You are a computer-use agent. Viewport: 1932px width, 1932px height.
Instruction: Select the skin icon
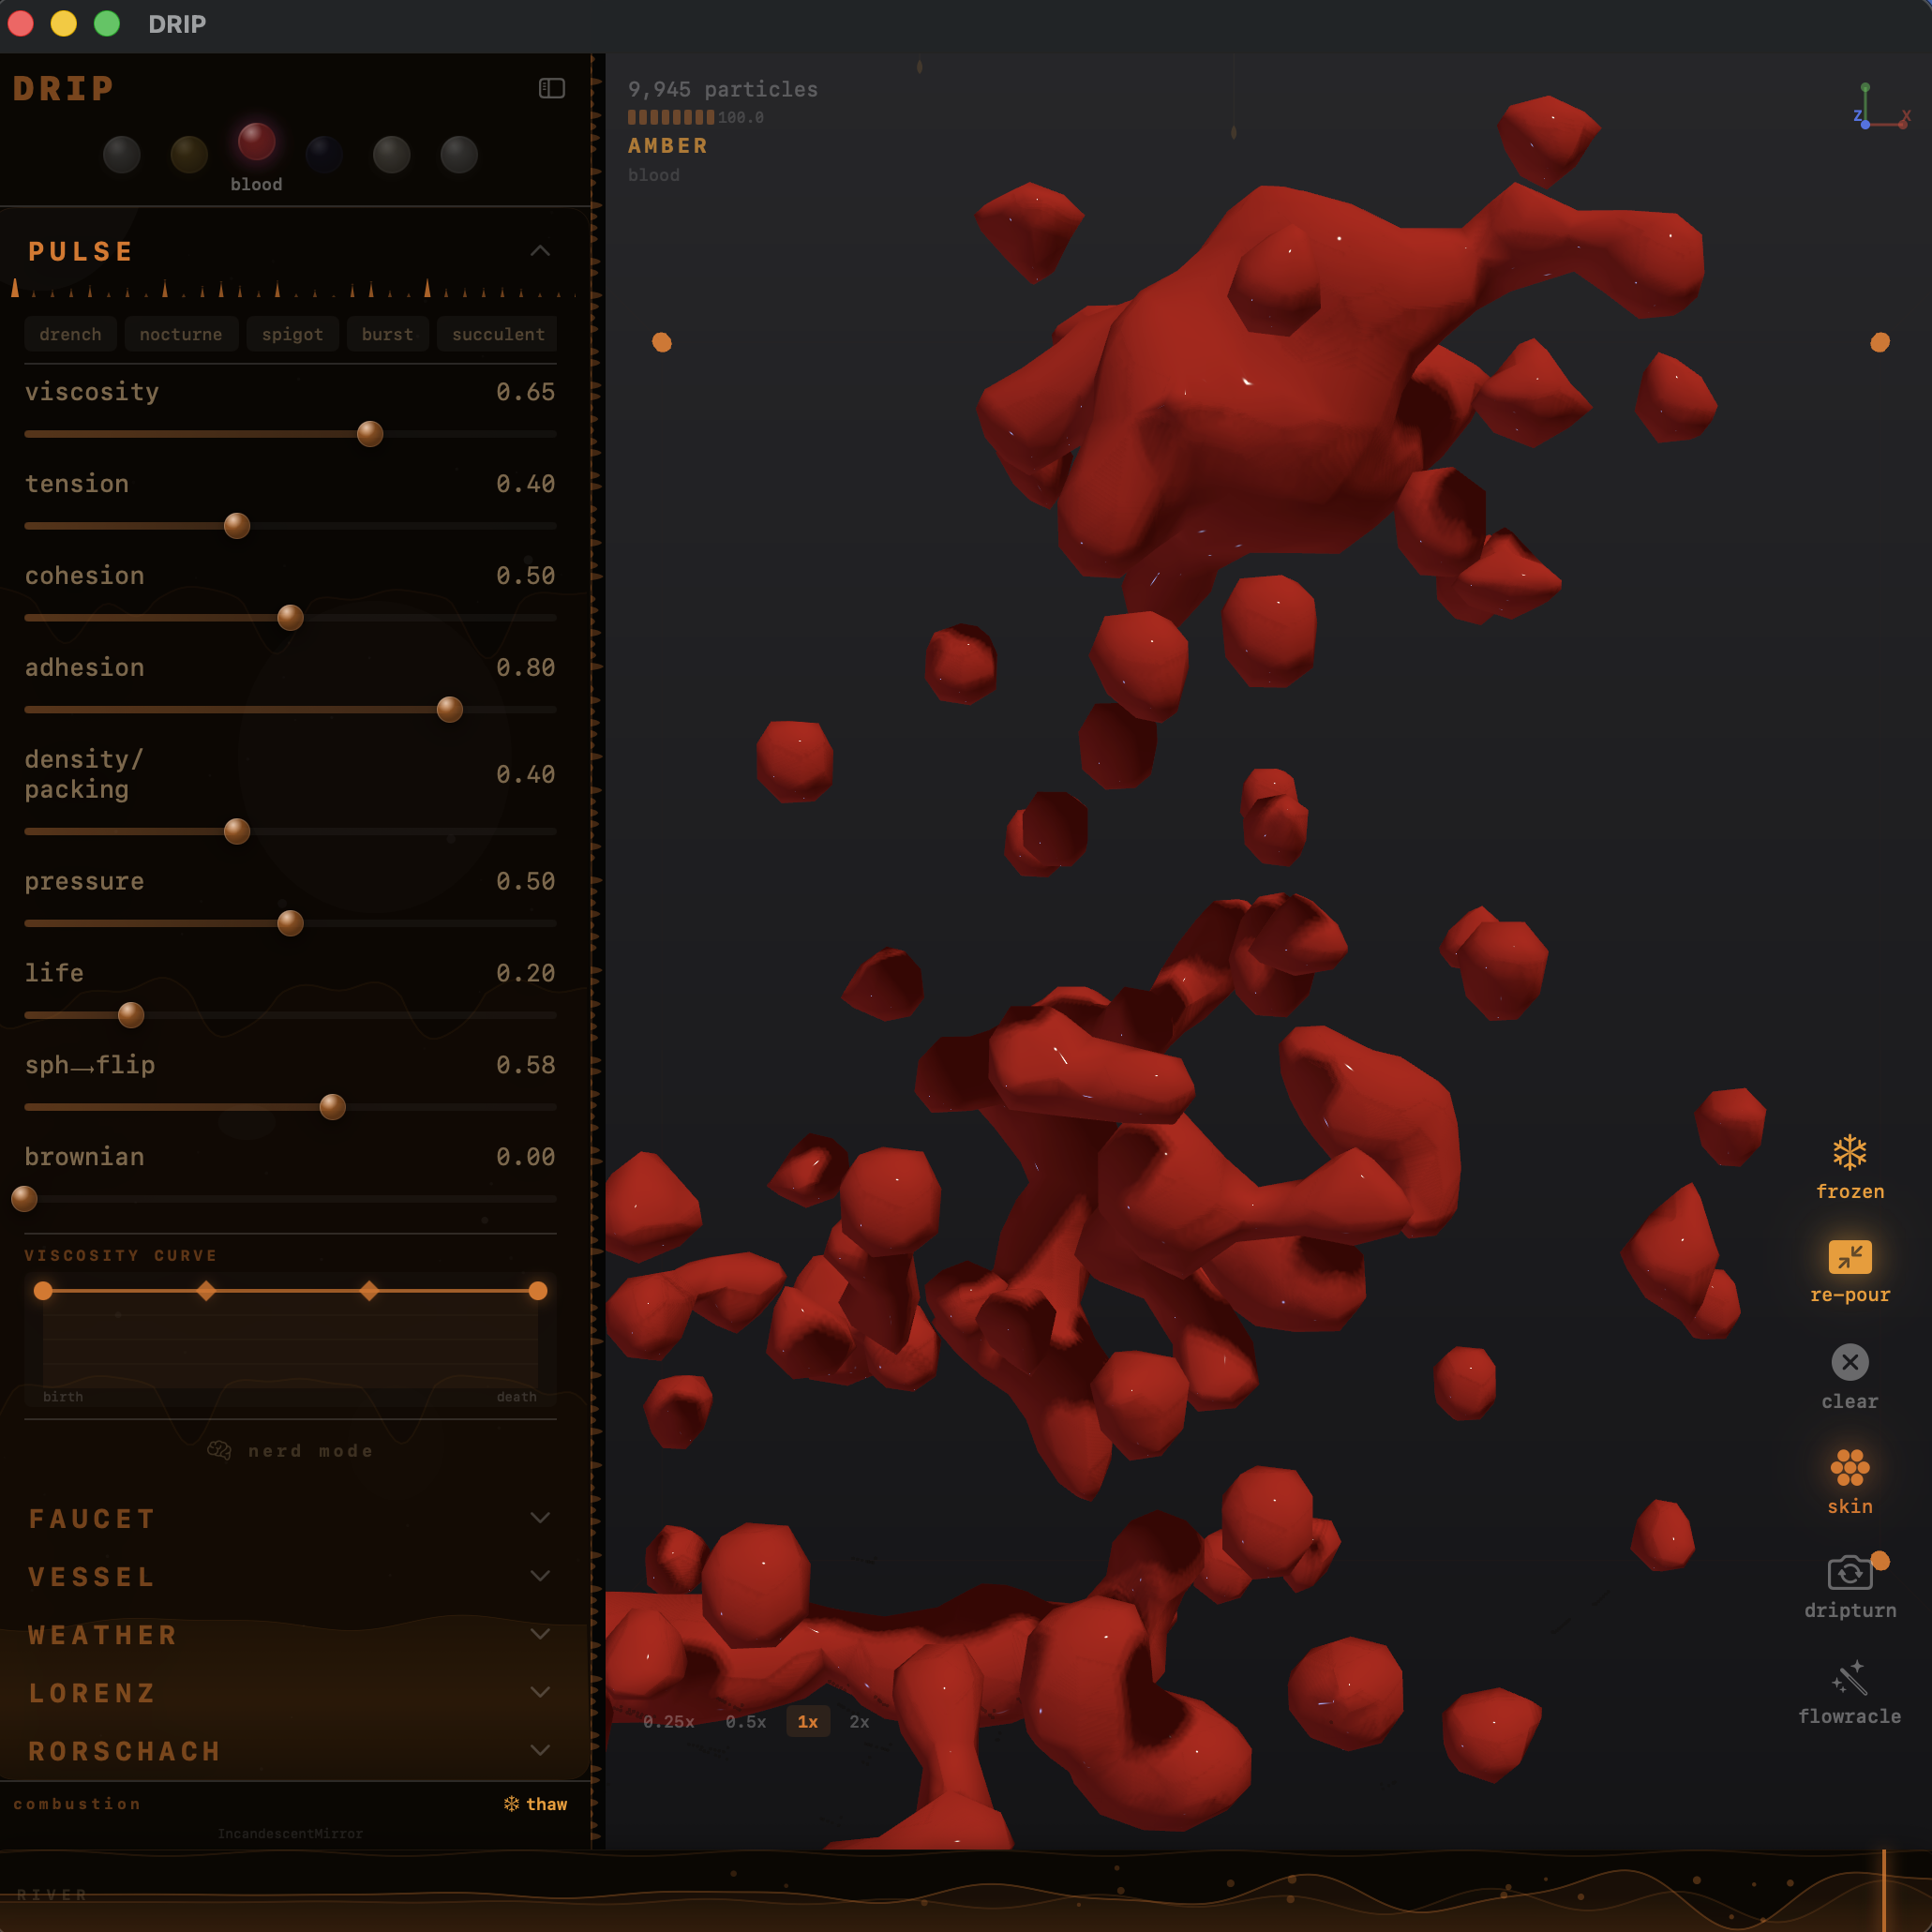pos(1849,1466)
